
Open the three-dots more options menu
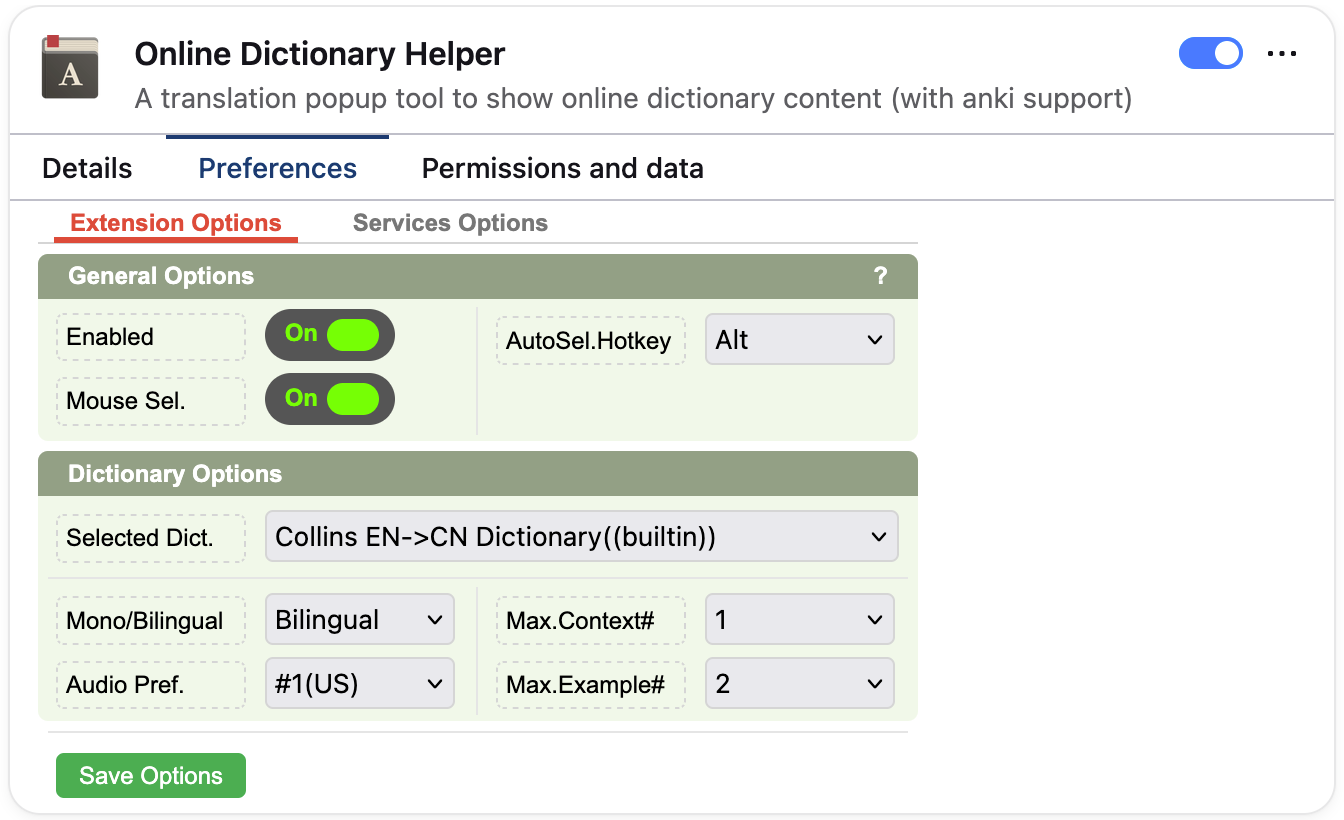coord(1282,54)
